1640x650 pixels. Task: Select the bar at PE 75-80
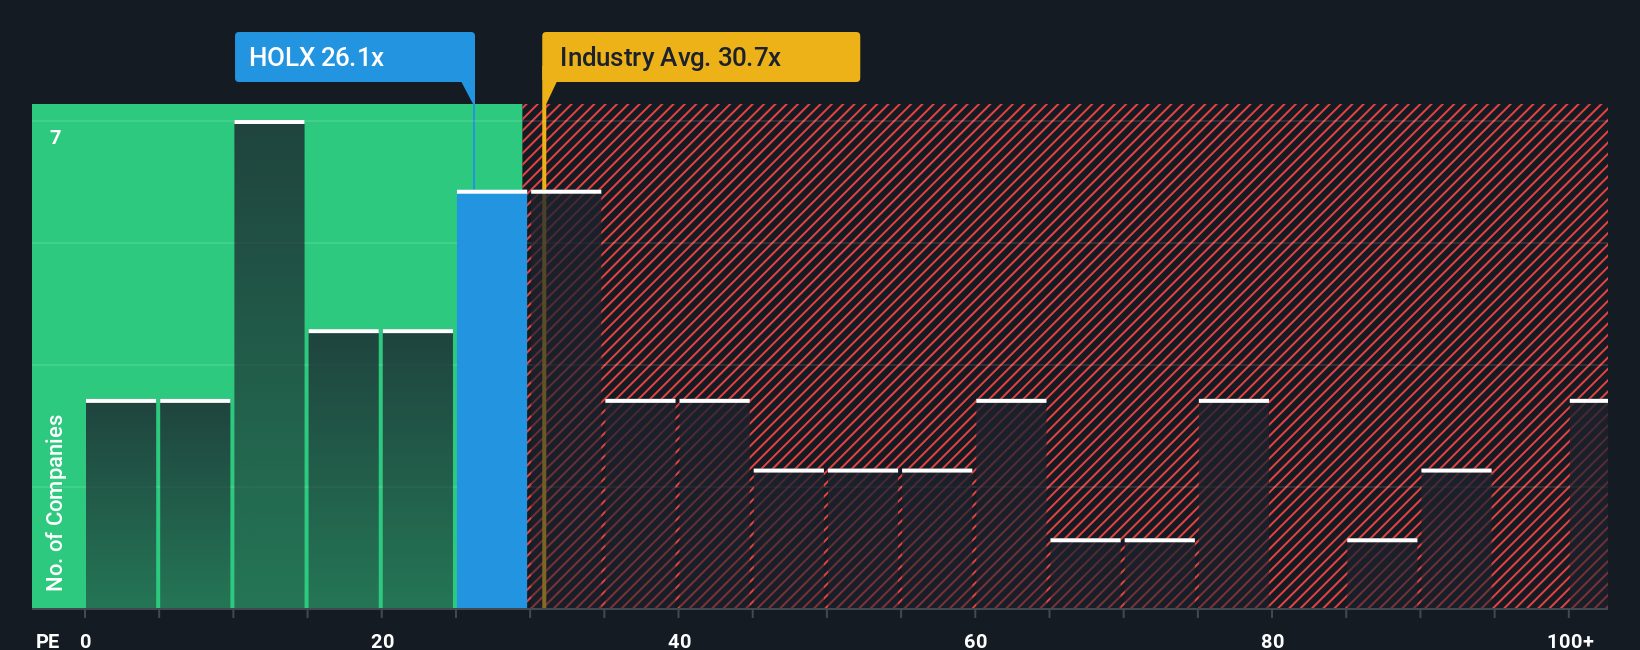[1234, 504]
